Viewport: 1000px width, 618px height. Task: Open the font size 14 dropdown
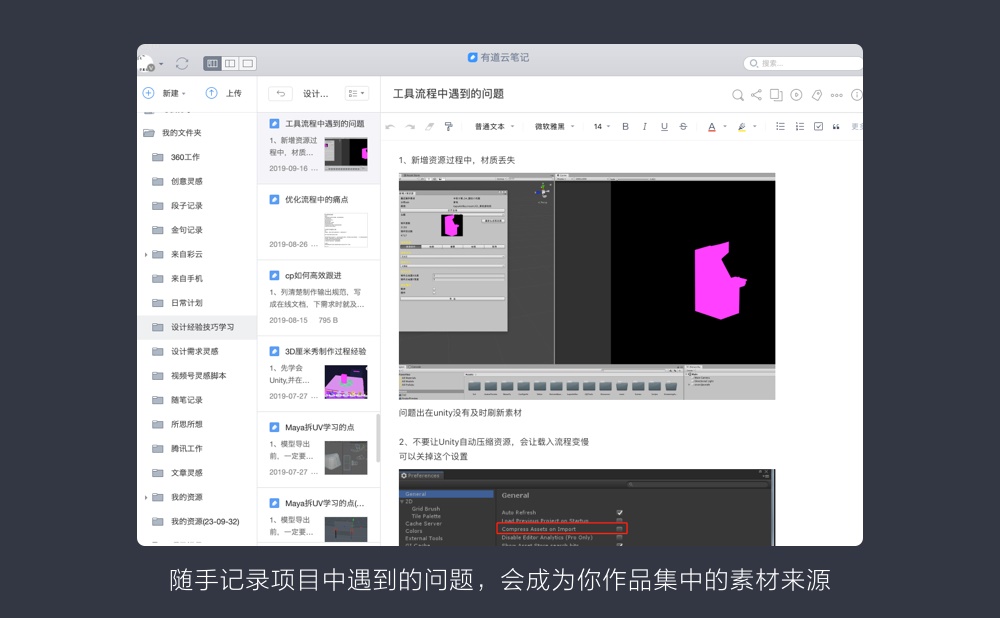click(598, 126)
